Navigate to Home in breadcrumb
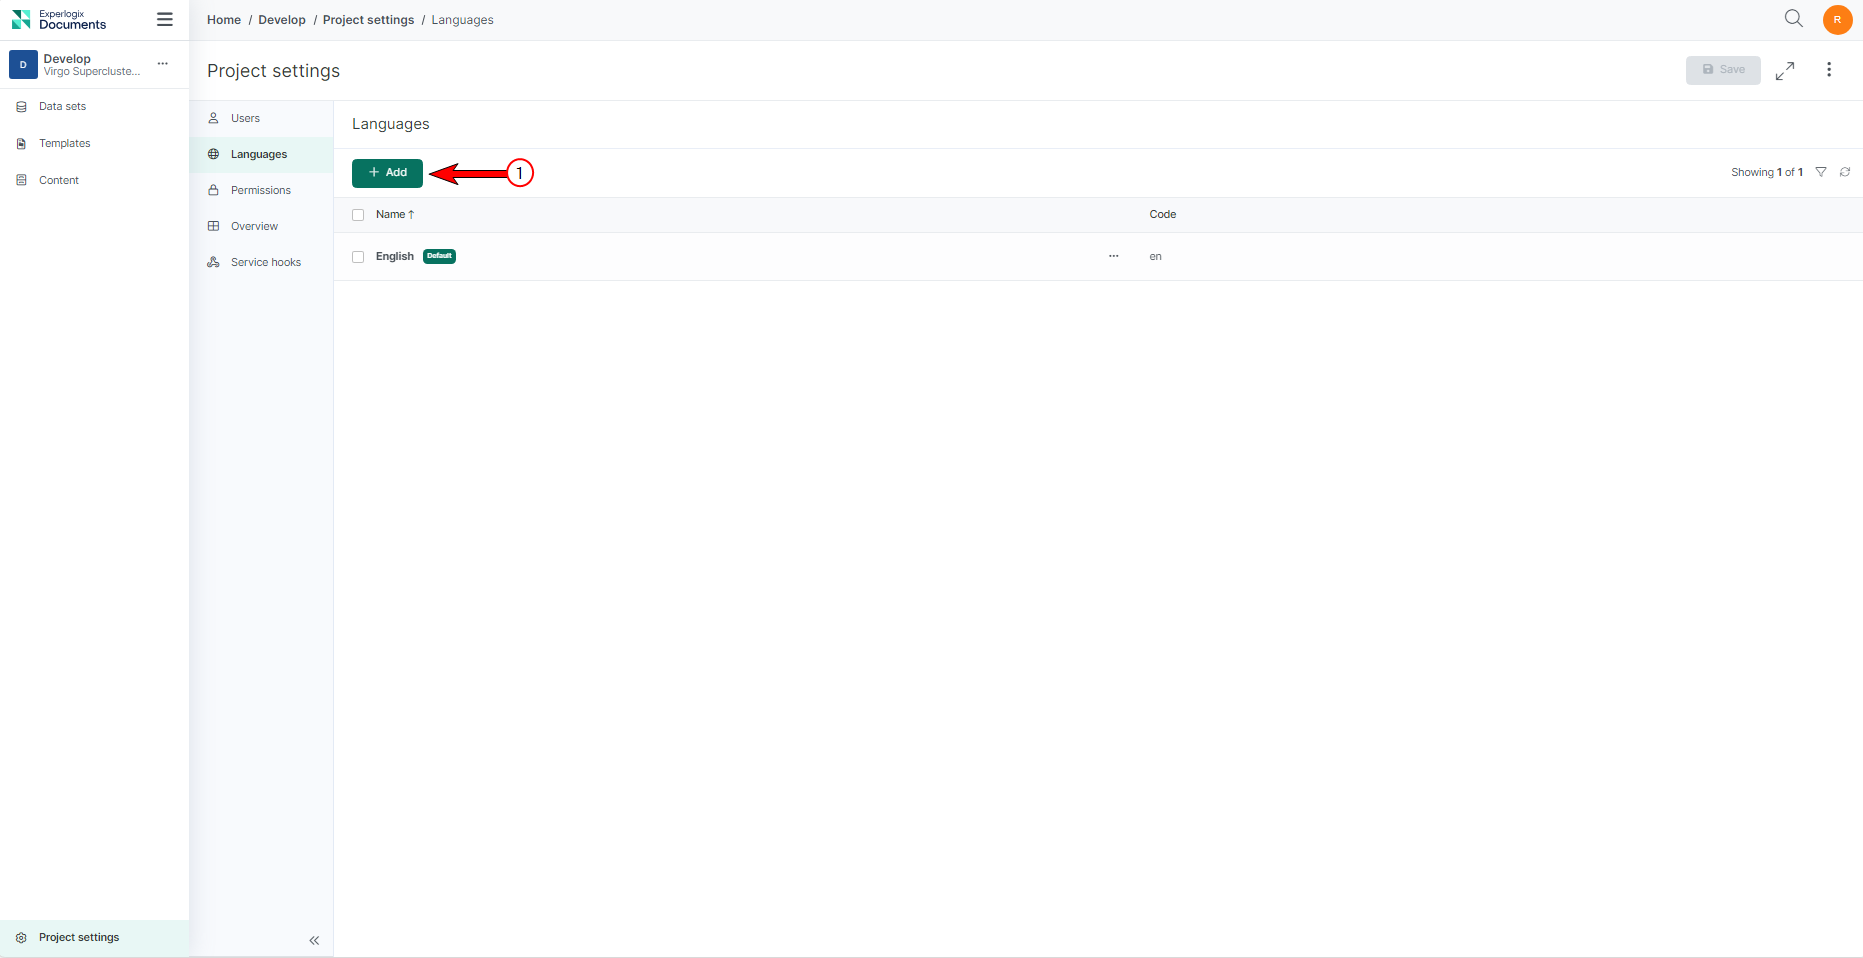The image size is (1863, 958). [224, 20]
